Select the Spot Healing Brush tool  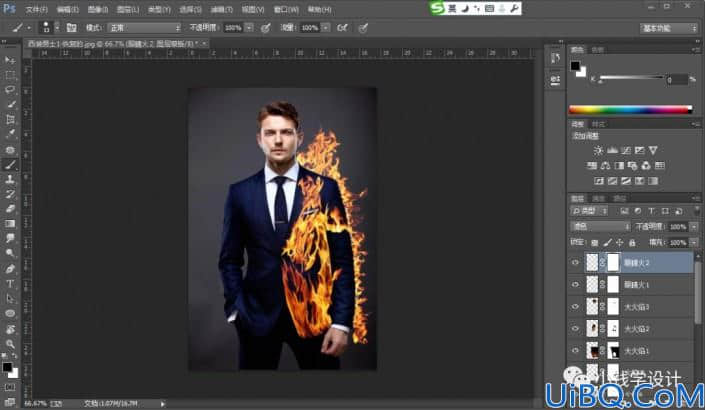coord(10,149)
